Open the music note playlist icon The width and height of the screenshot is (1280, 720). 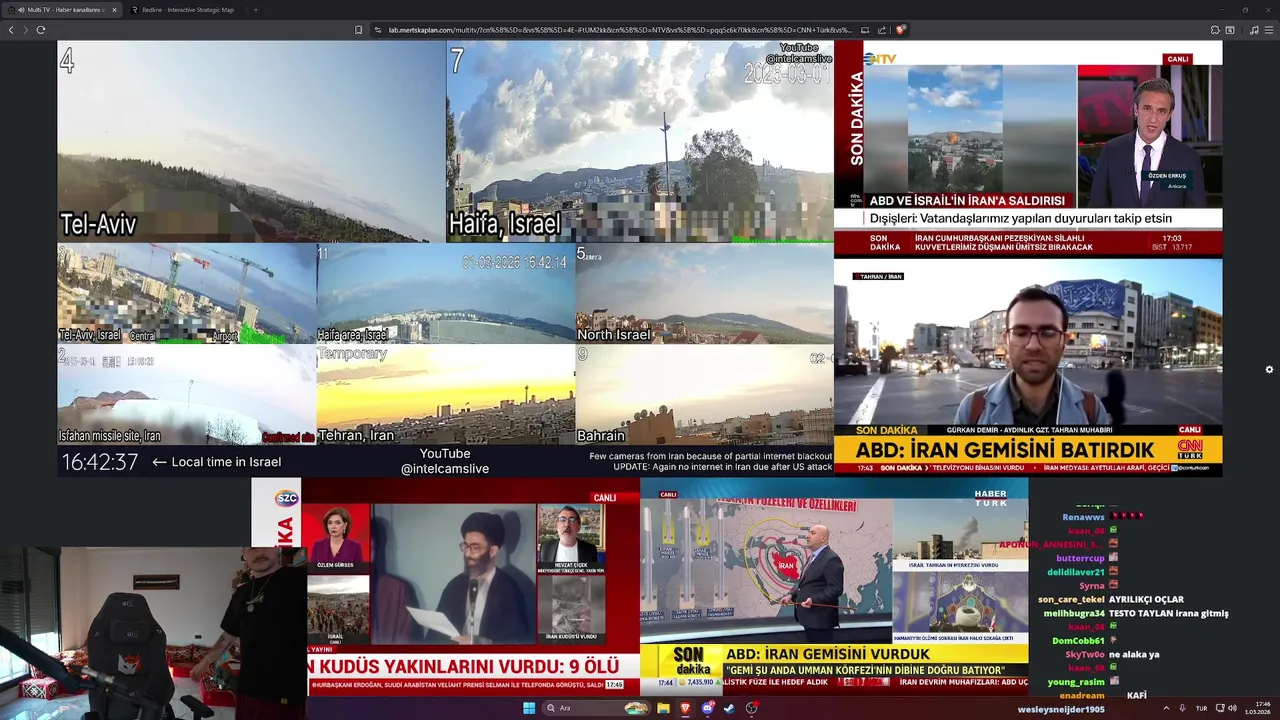tap(1254, 30)
